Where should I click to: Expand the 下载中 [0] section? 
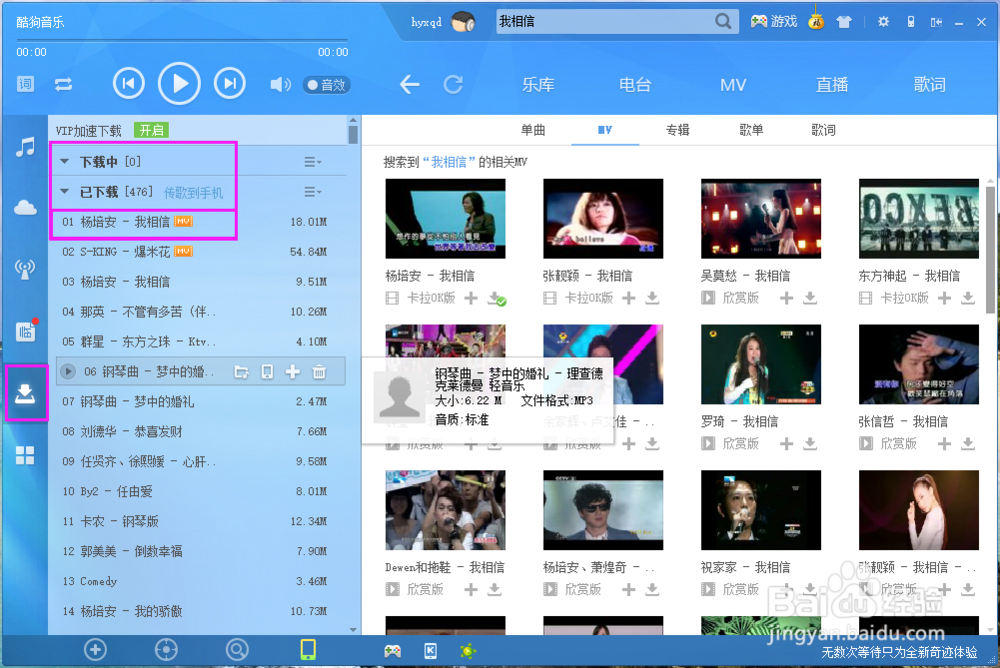pyautogui.click(x=100, y=160)
